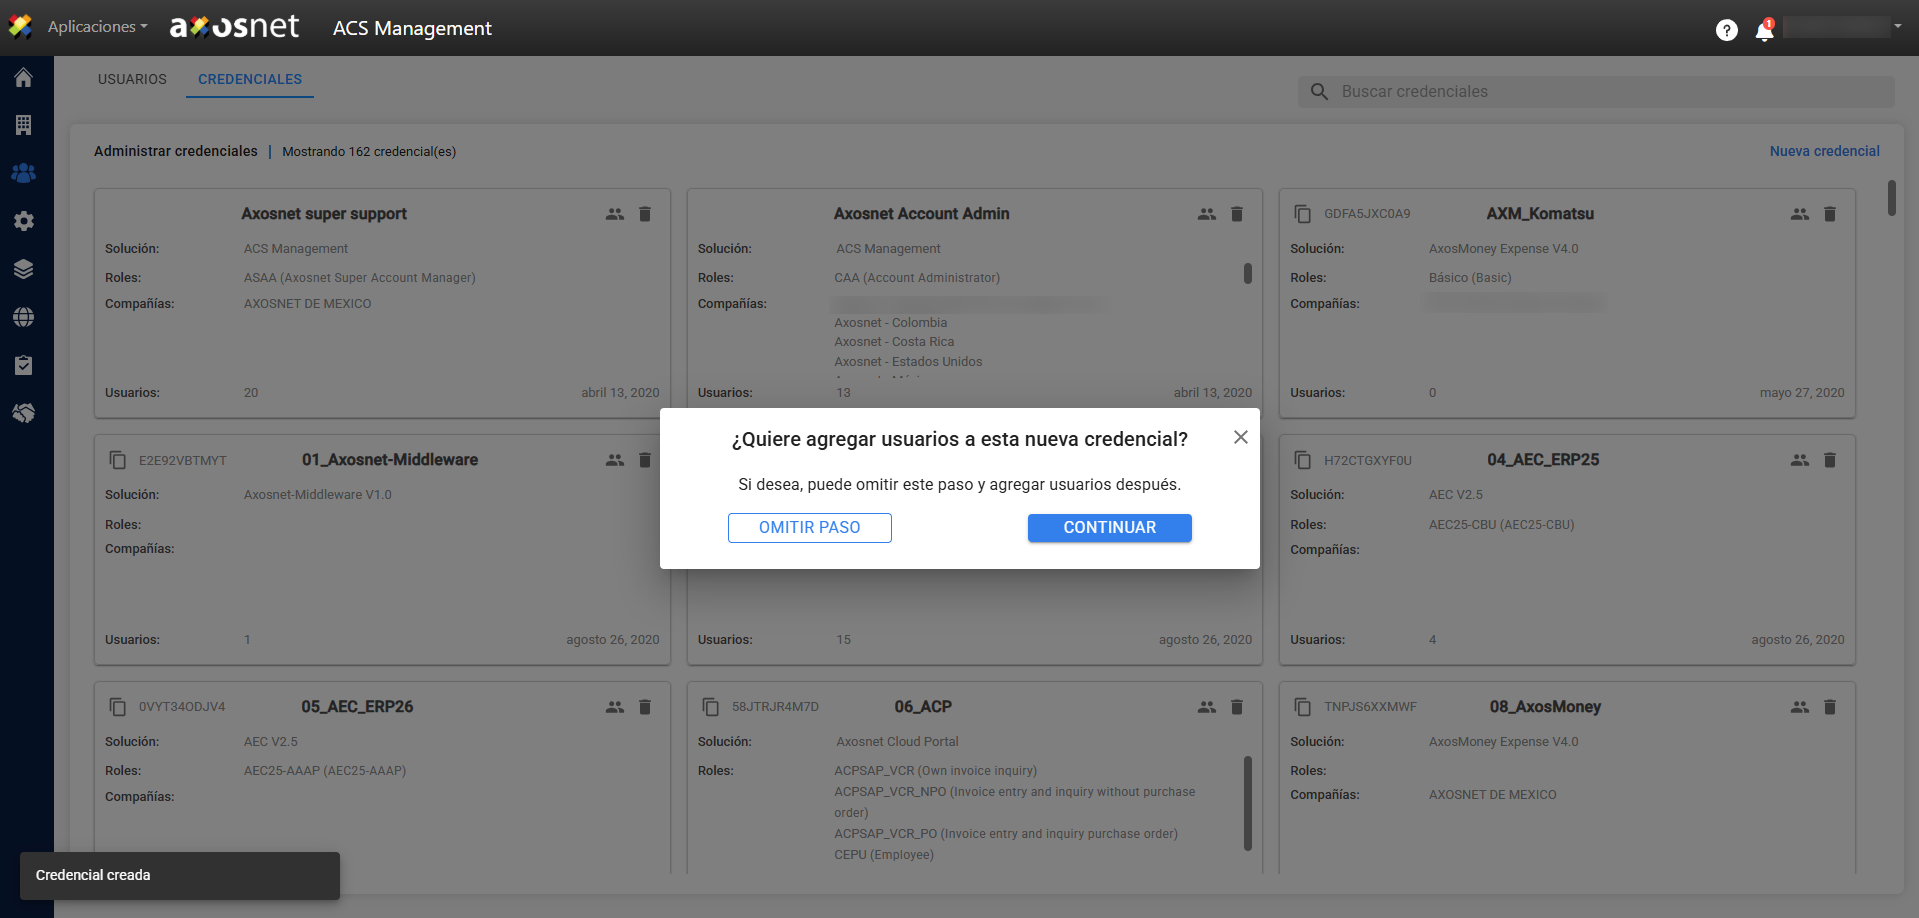
Task: Expand the Aplicaciones dropdown menu
Action: pyautogui.click(x=97, y=27)
